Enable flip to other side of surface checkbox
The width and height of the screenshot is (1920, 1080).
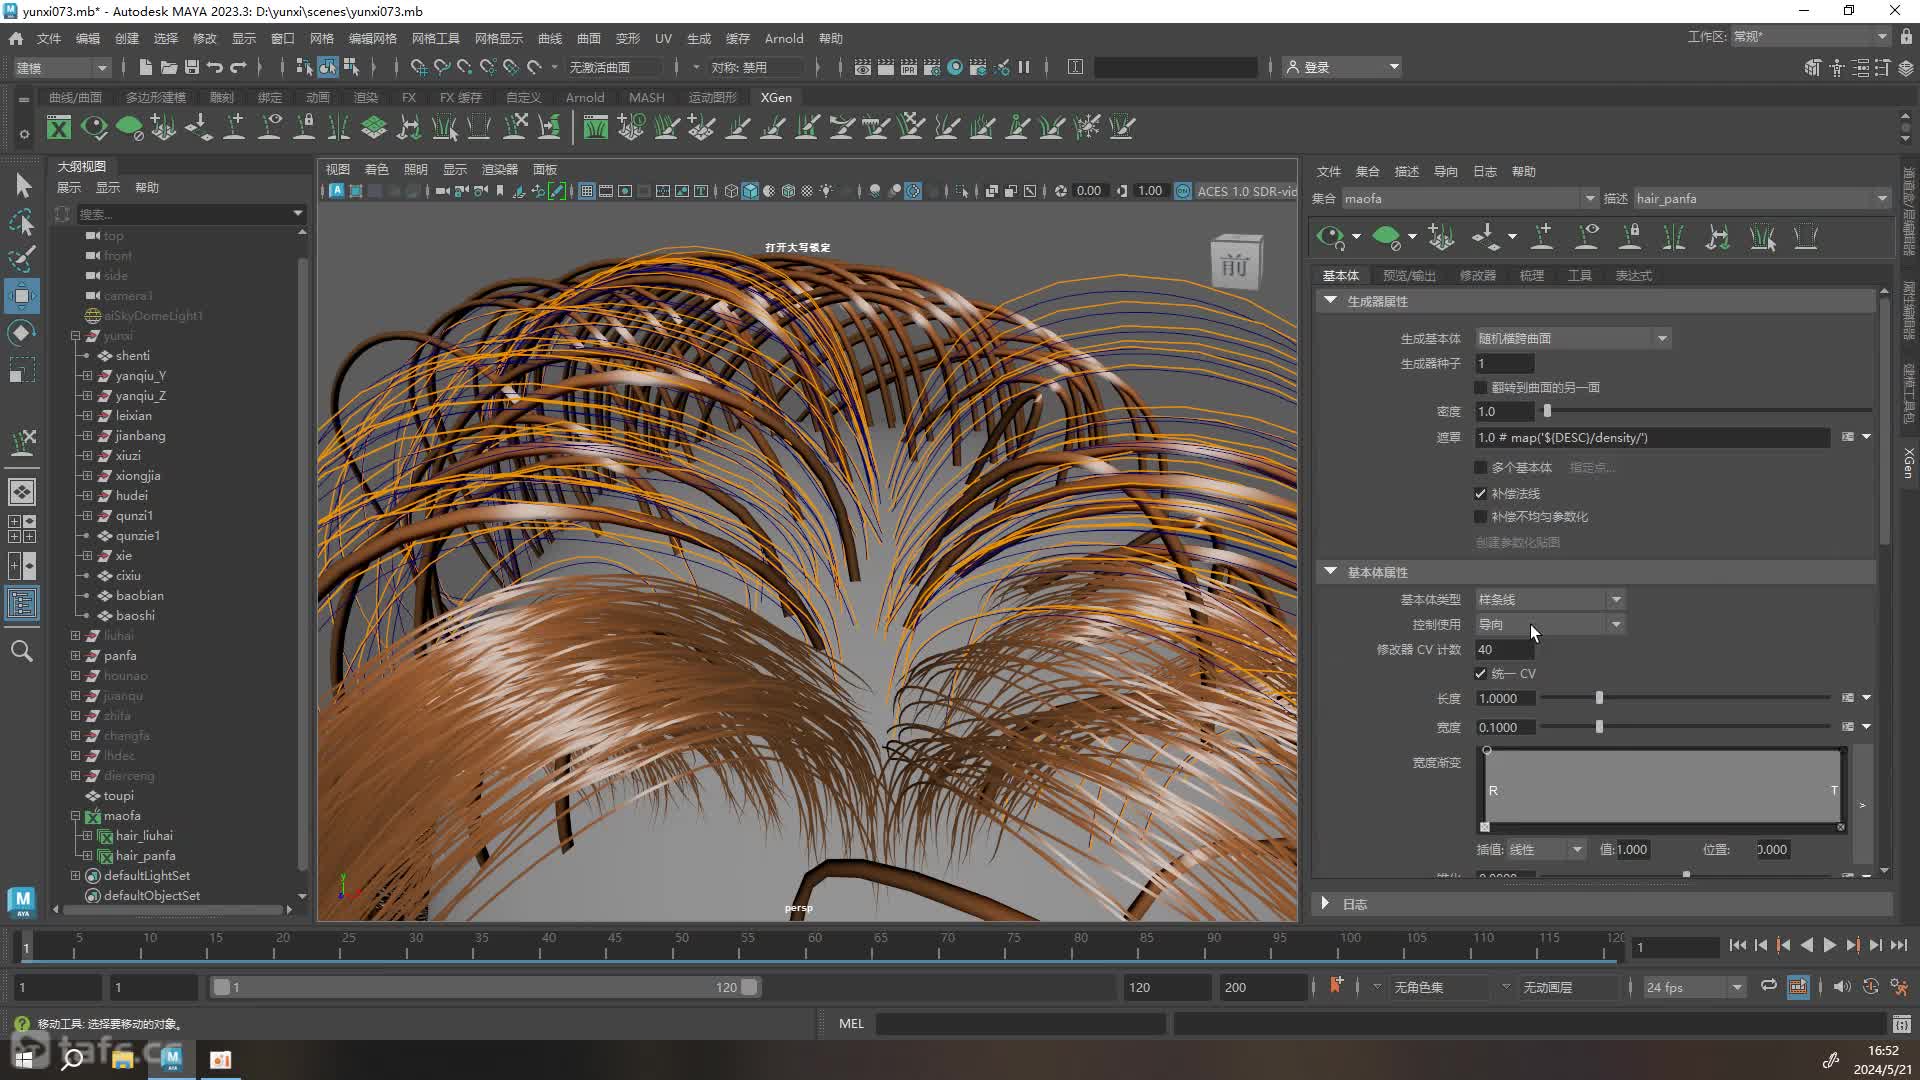(x=1481, y=387)
